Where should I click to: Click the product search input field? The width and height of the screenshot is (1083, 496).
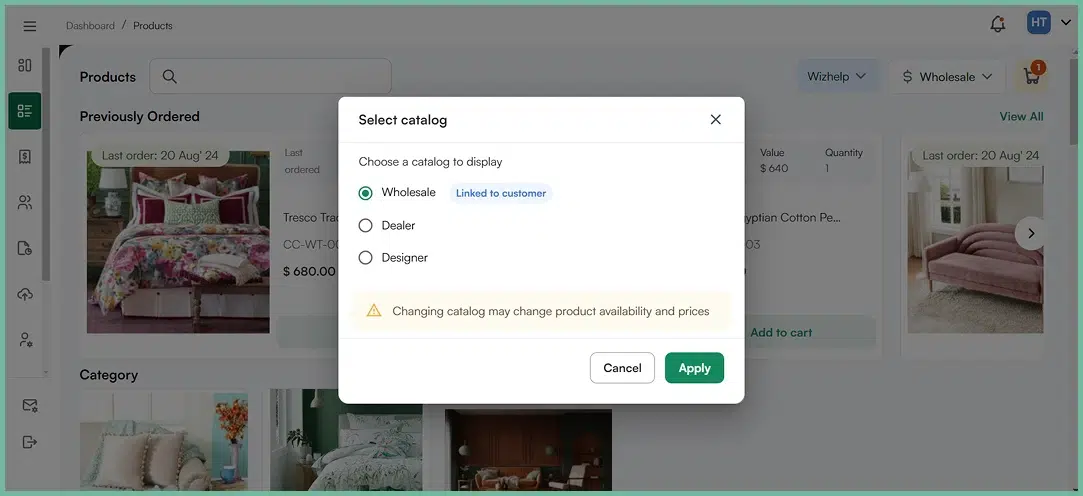coord(270,77)
